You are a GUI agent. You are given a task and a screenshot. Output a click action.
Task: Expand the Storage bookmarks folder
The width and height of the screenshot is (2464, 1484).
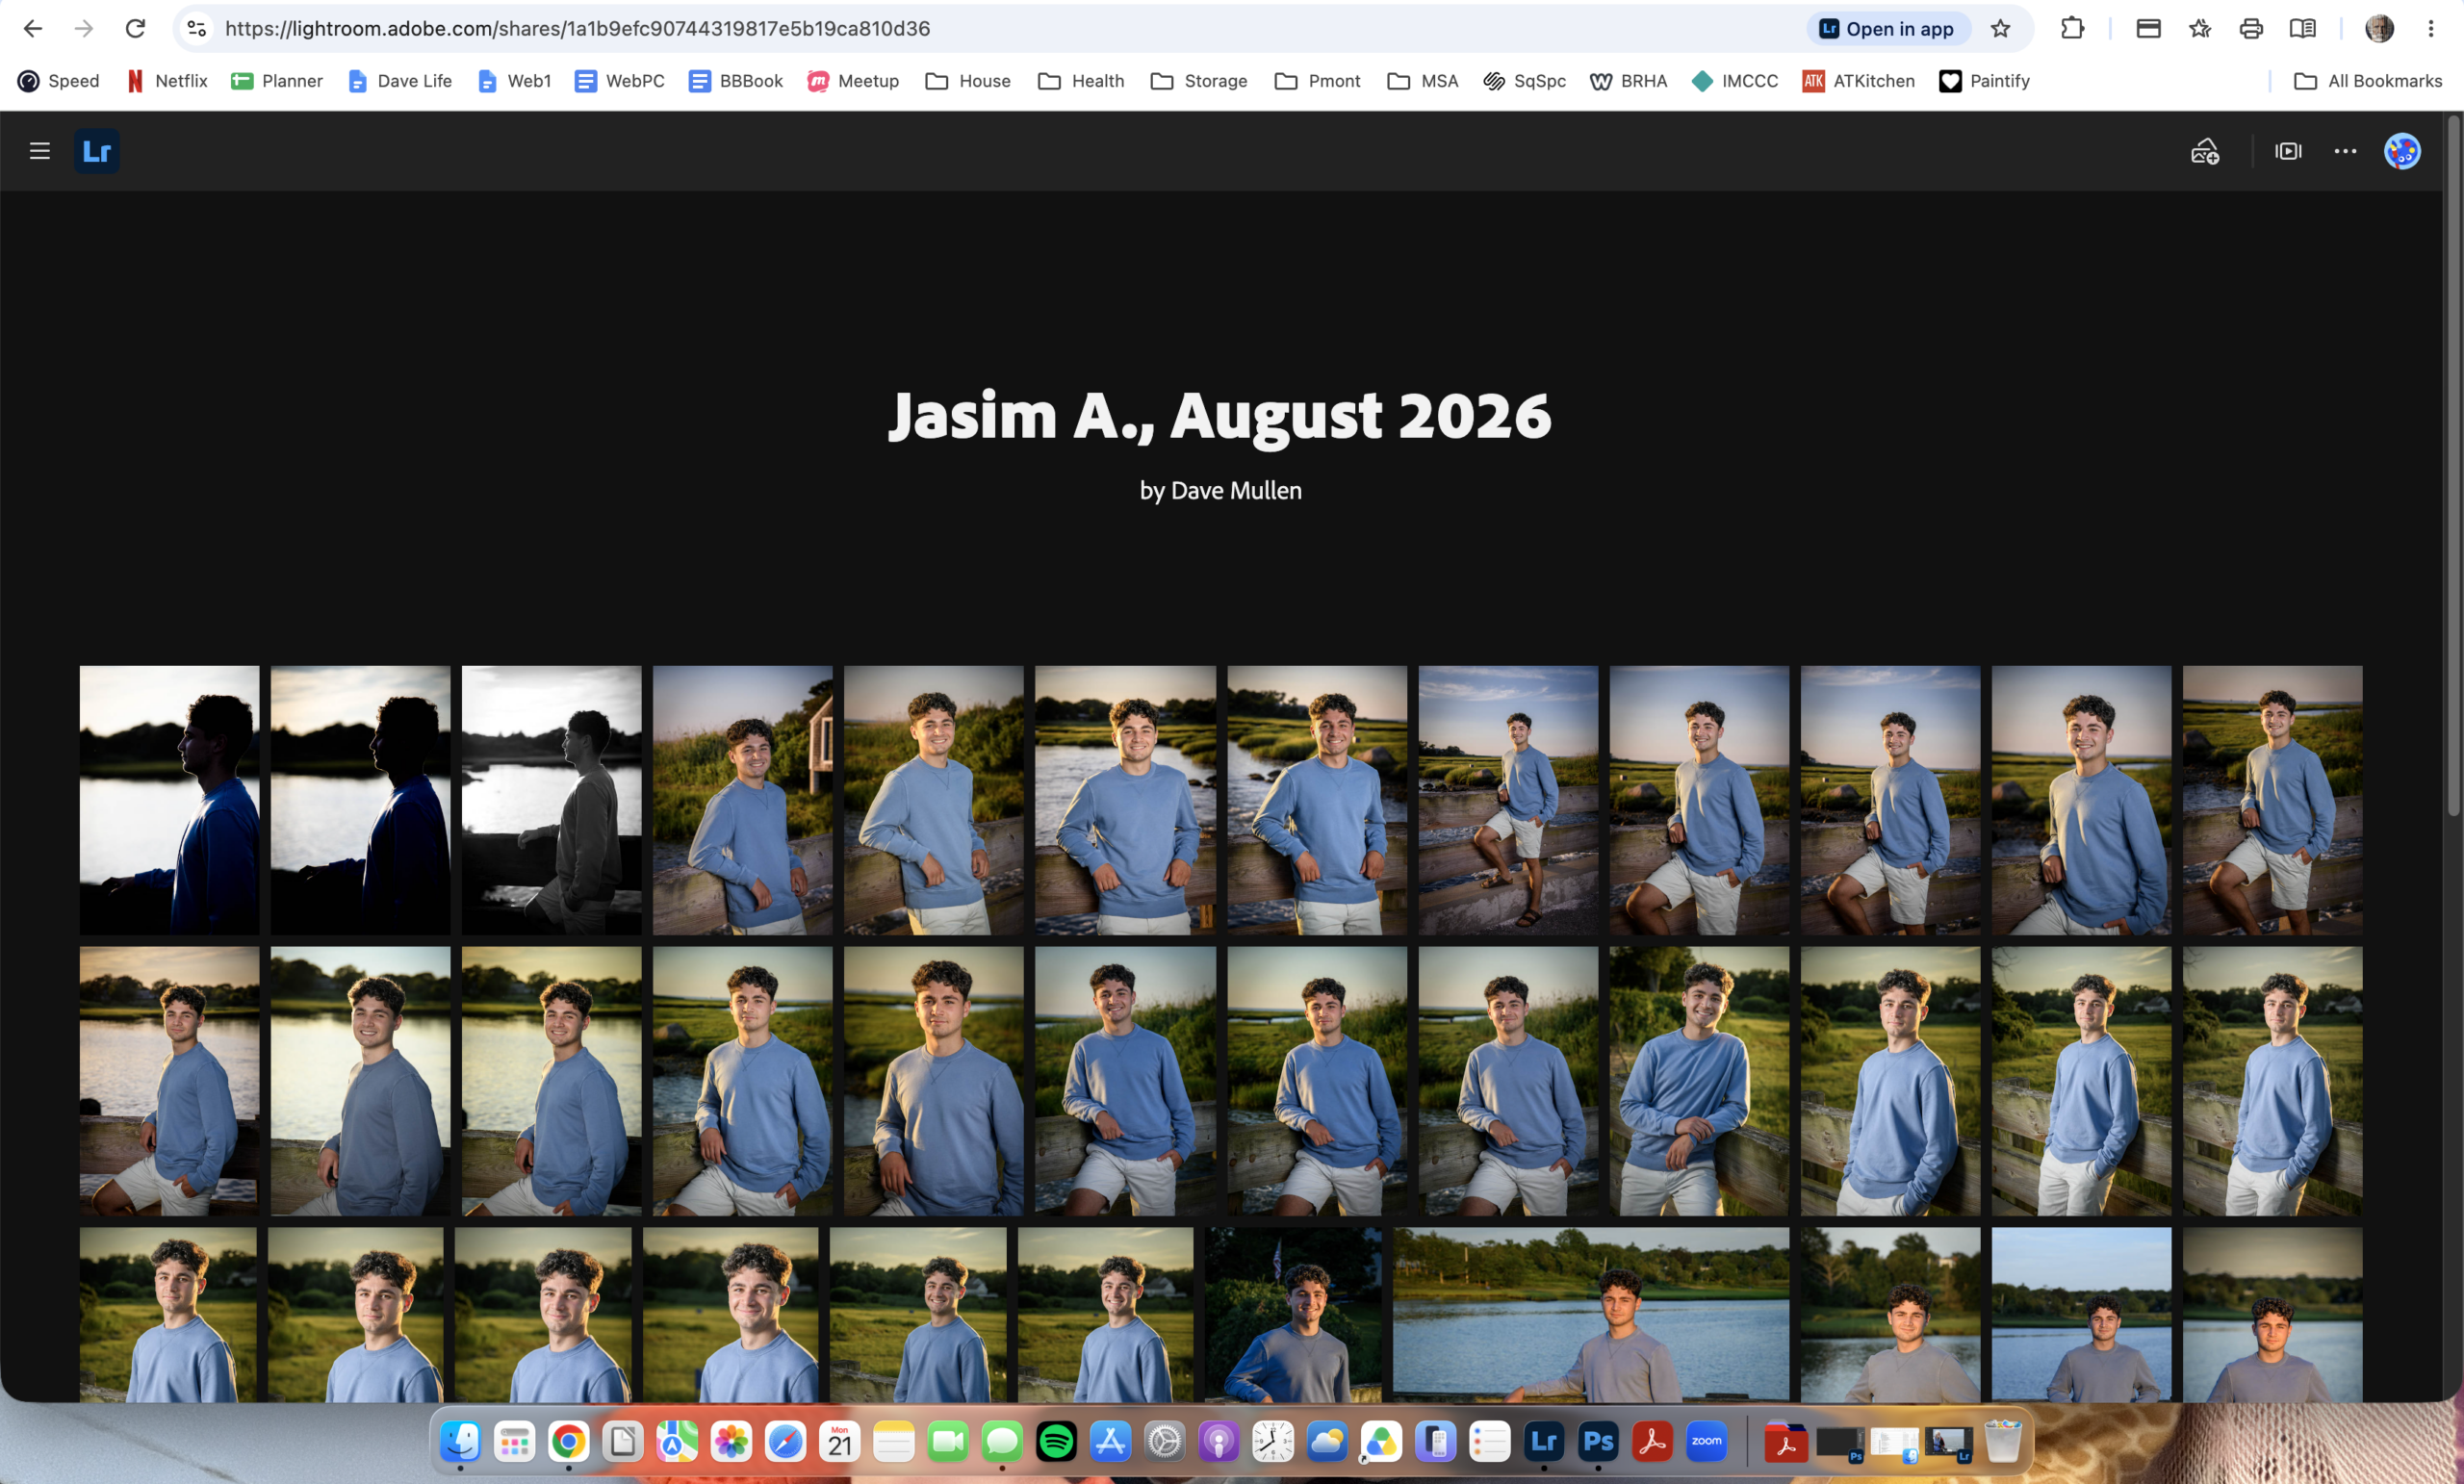tap(1199, 81)
